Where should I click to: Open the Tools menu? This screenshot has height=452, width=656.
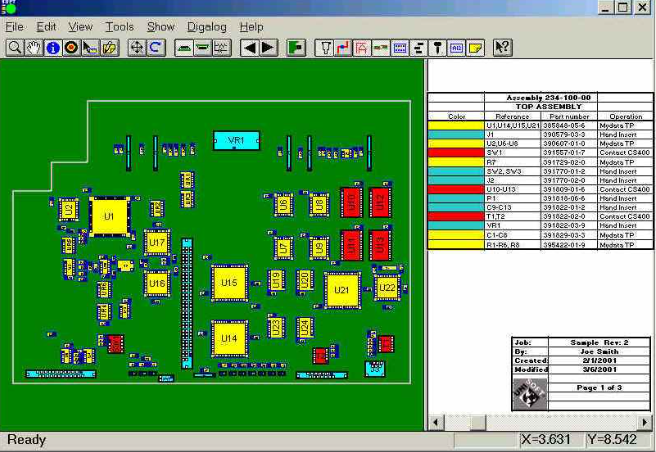pos(119,27)
